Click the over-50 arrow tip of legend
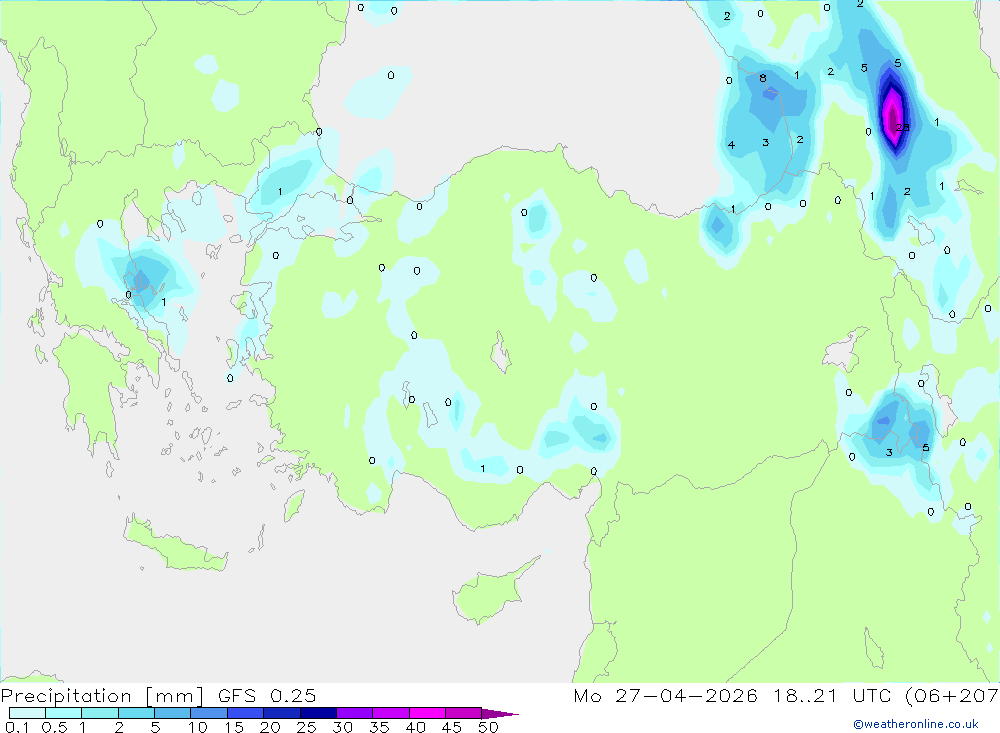The image size is (1000, 733). point(501,714)
